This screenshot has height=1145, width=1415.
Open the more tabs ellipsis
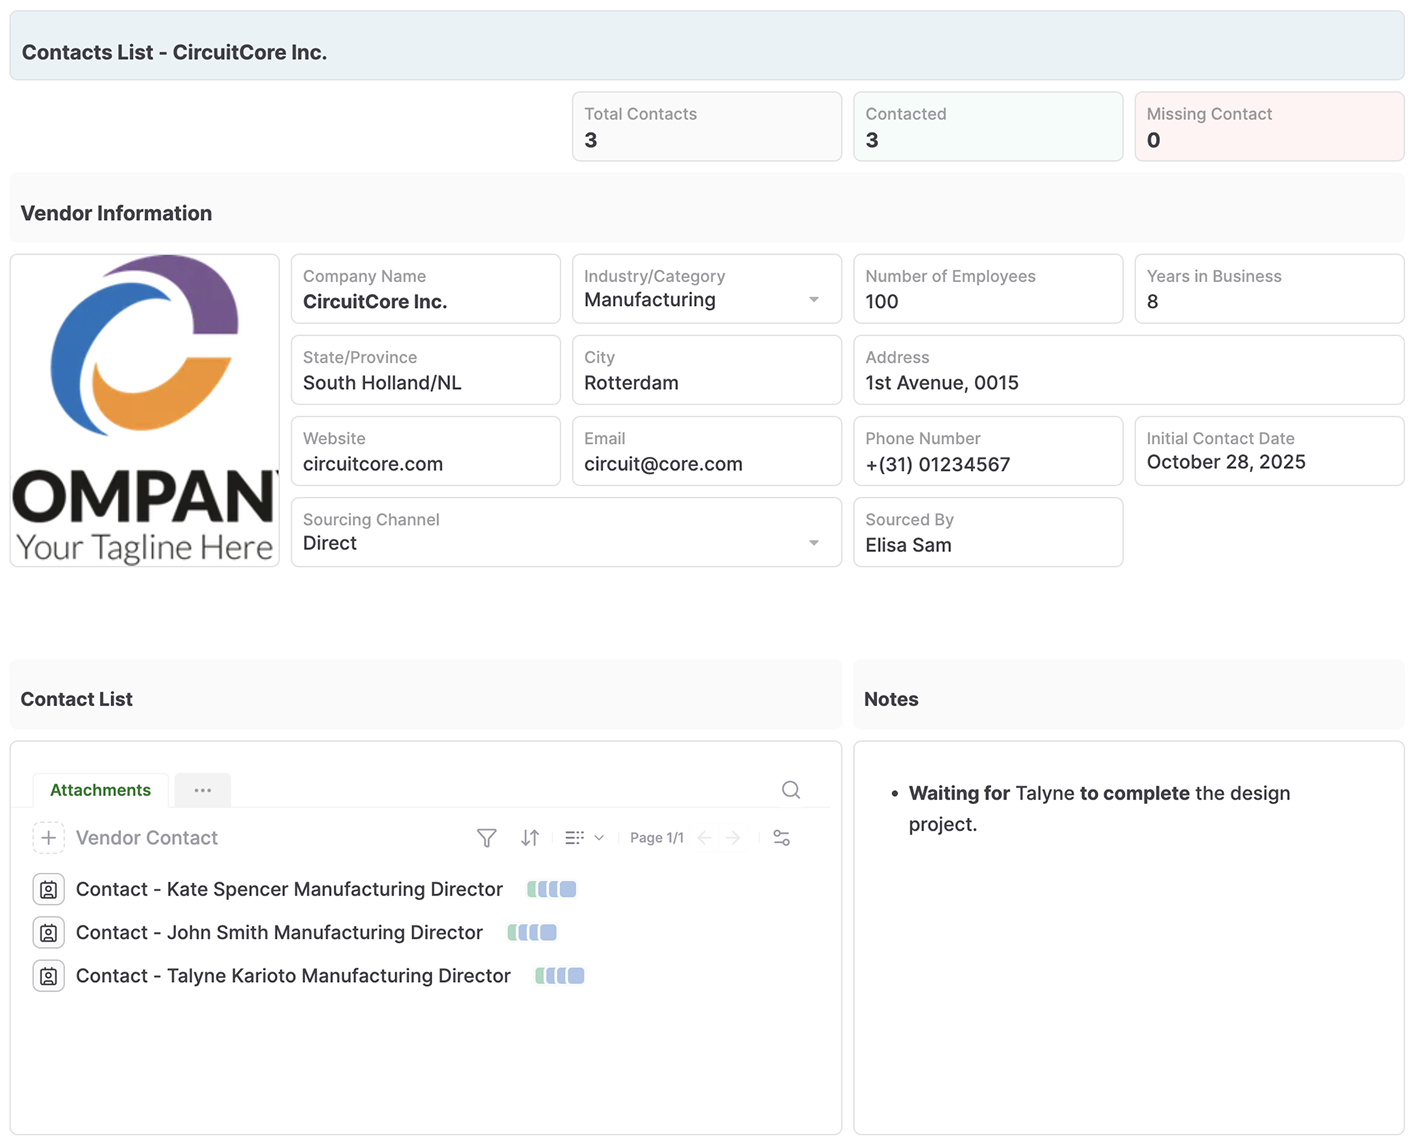(203, 790)
